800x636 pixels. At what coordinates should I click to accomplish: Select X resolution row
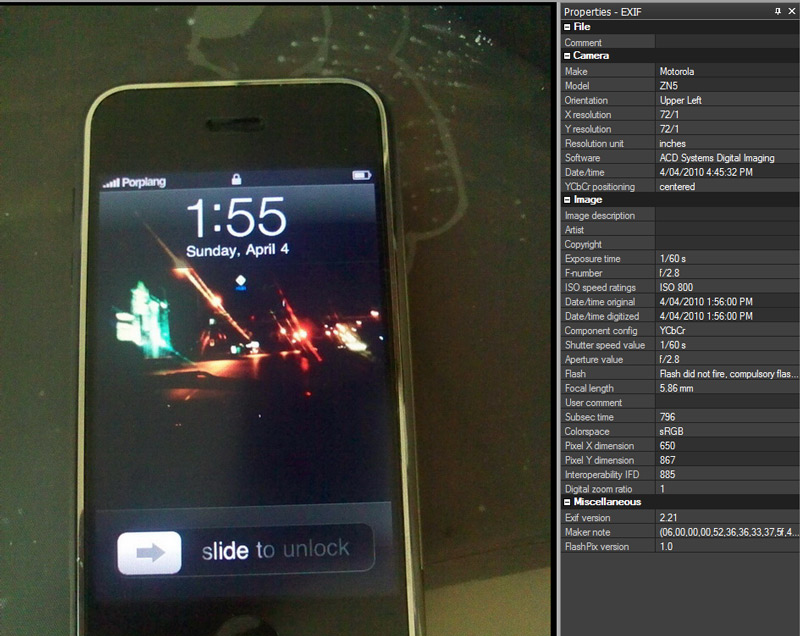pyautogui.click(x=681, y=114)
